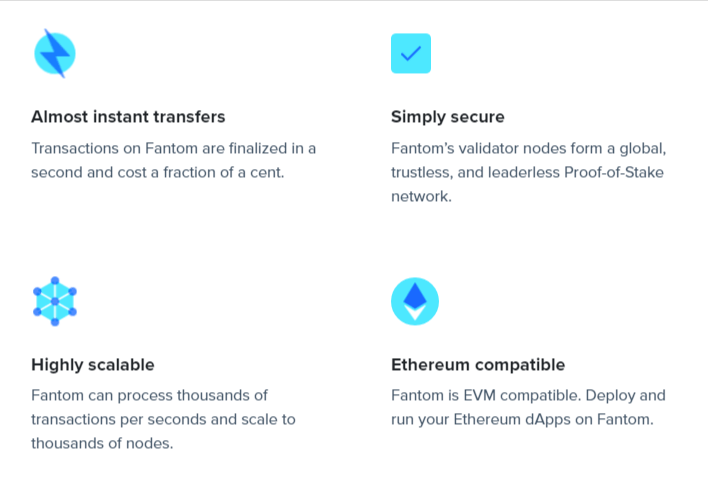This screenshot has height=482, width=708.
Task: Click text 'Fantom can process thousands of'
Action: (x=149, y=395)
